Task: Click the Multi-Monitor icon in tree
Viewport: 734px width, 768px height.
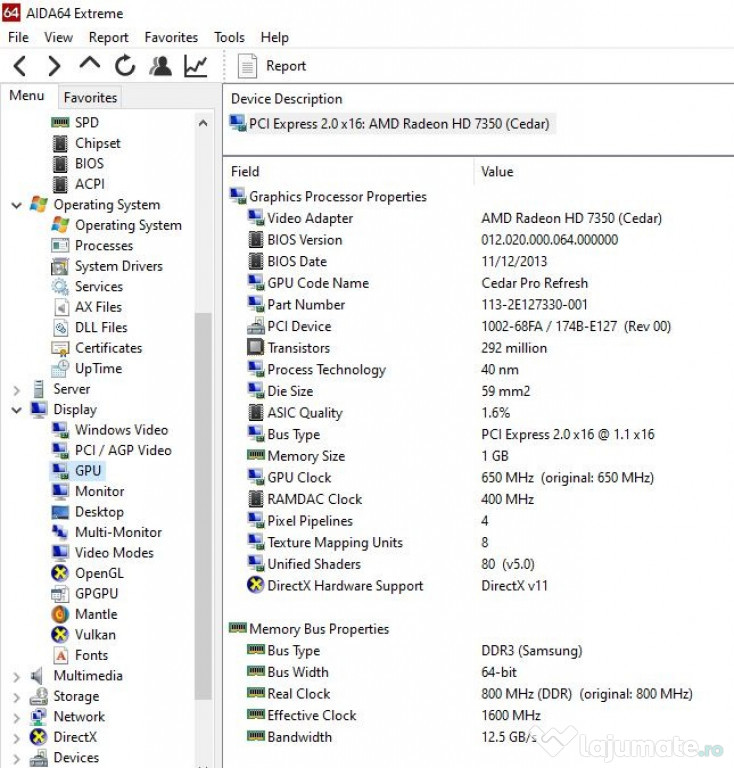Action: [x=60, y=531]
